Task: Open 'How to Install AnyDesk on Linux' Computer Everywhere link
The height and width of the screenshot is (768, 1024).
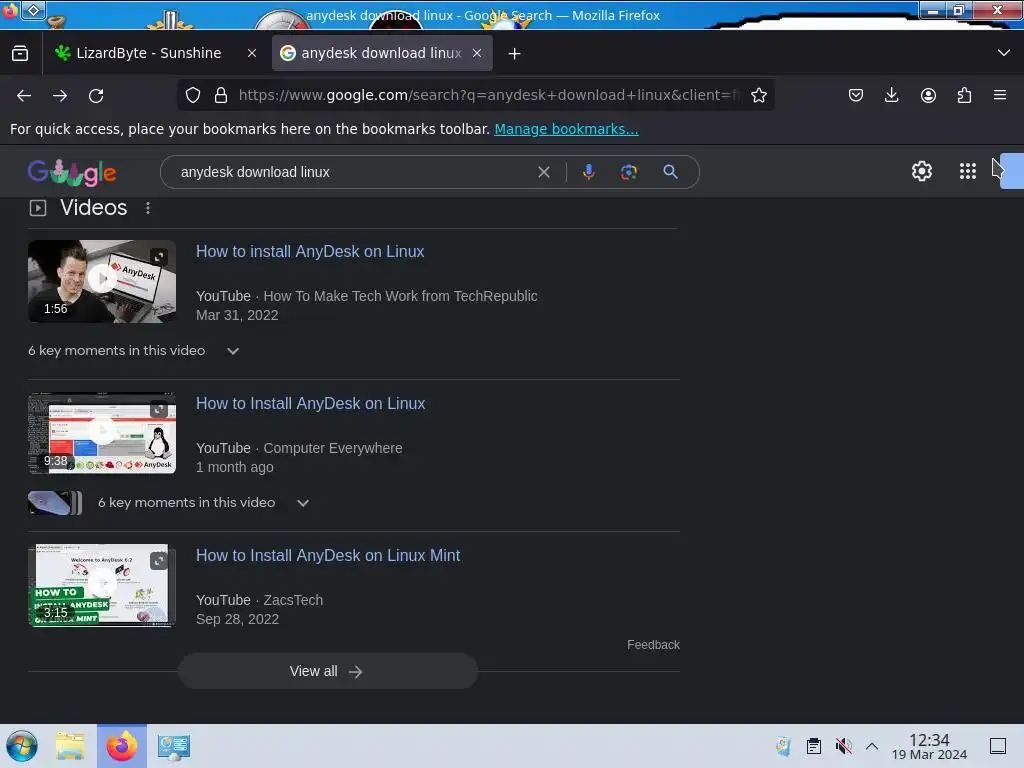Action: point(310,404)
